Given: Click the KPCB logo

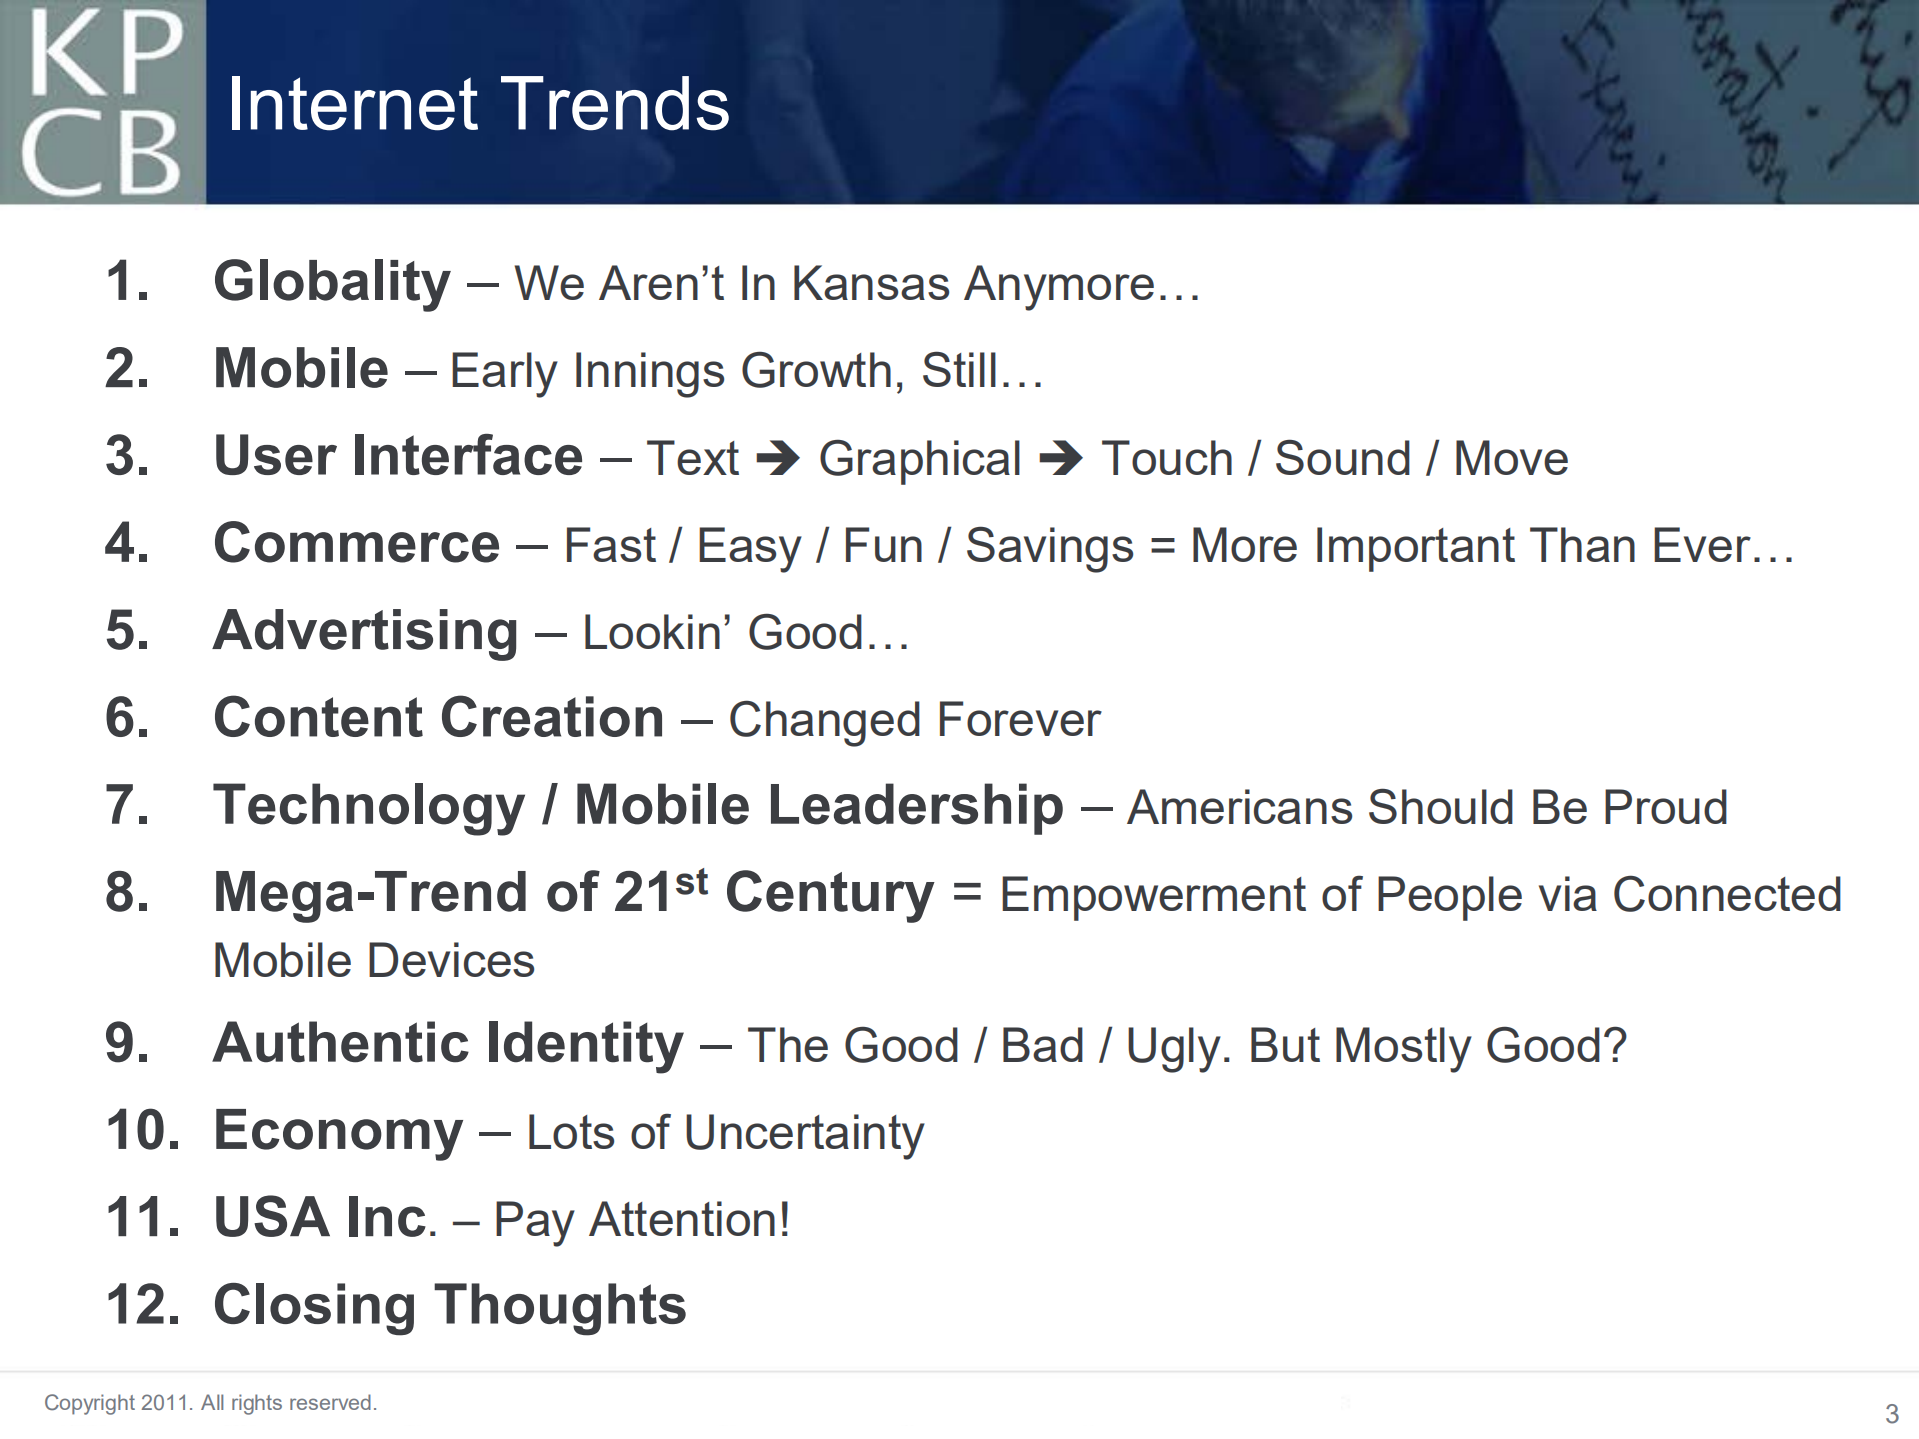Looking at the screenshot, I should click(x=102, y=102).
